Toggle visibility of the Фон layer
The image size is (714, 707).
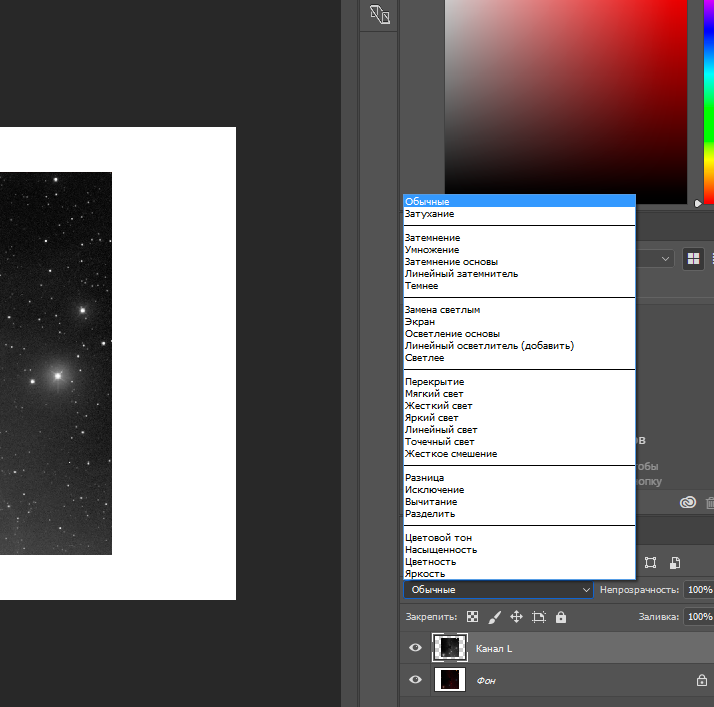[416, 681]
